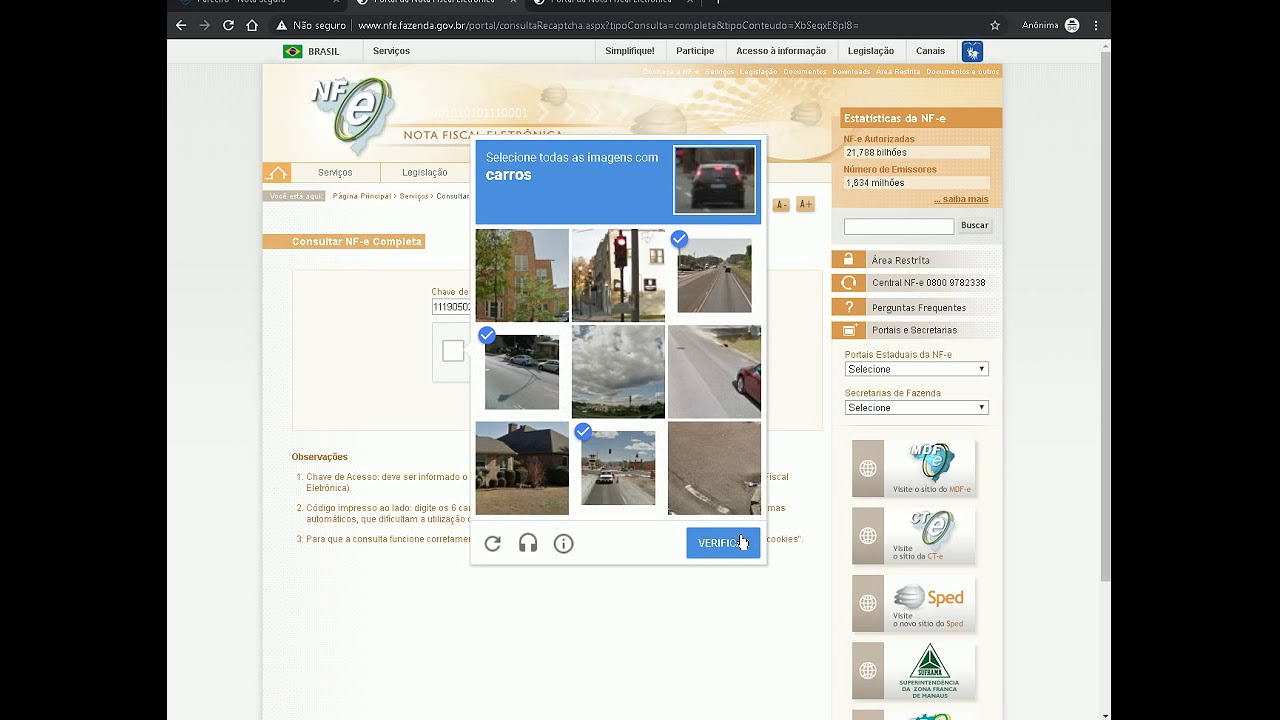Select the red traffic light captcha tile

point(618,275)
